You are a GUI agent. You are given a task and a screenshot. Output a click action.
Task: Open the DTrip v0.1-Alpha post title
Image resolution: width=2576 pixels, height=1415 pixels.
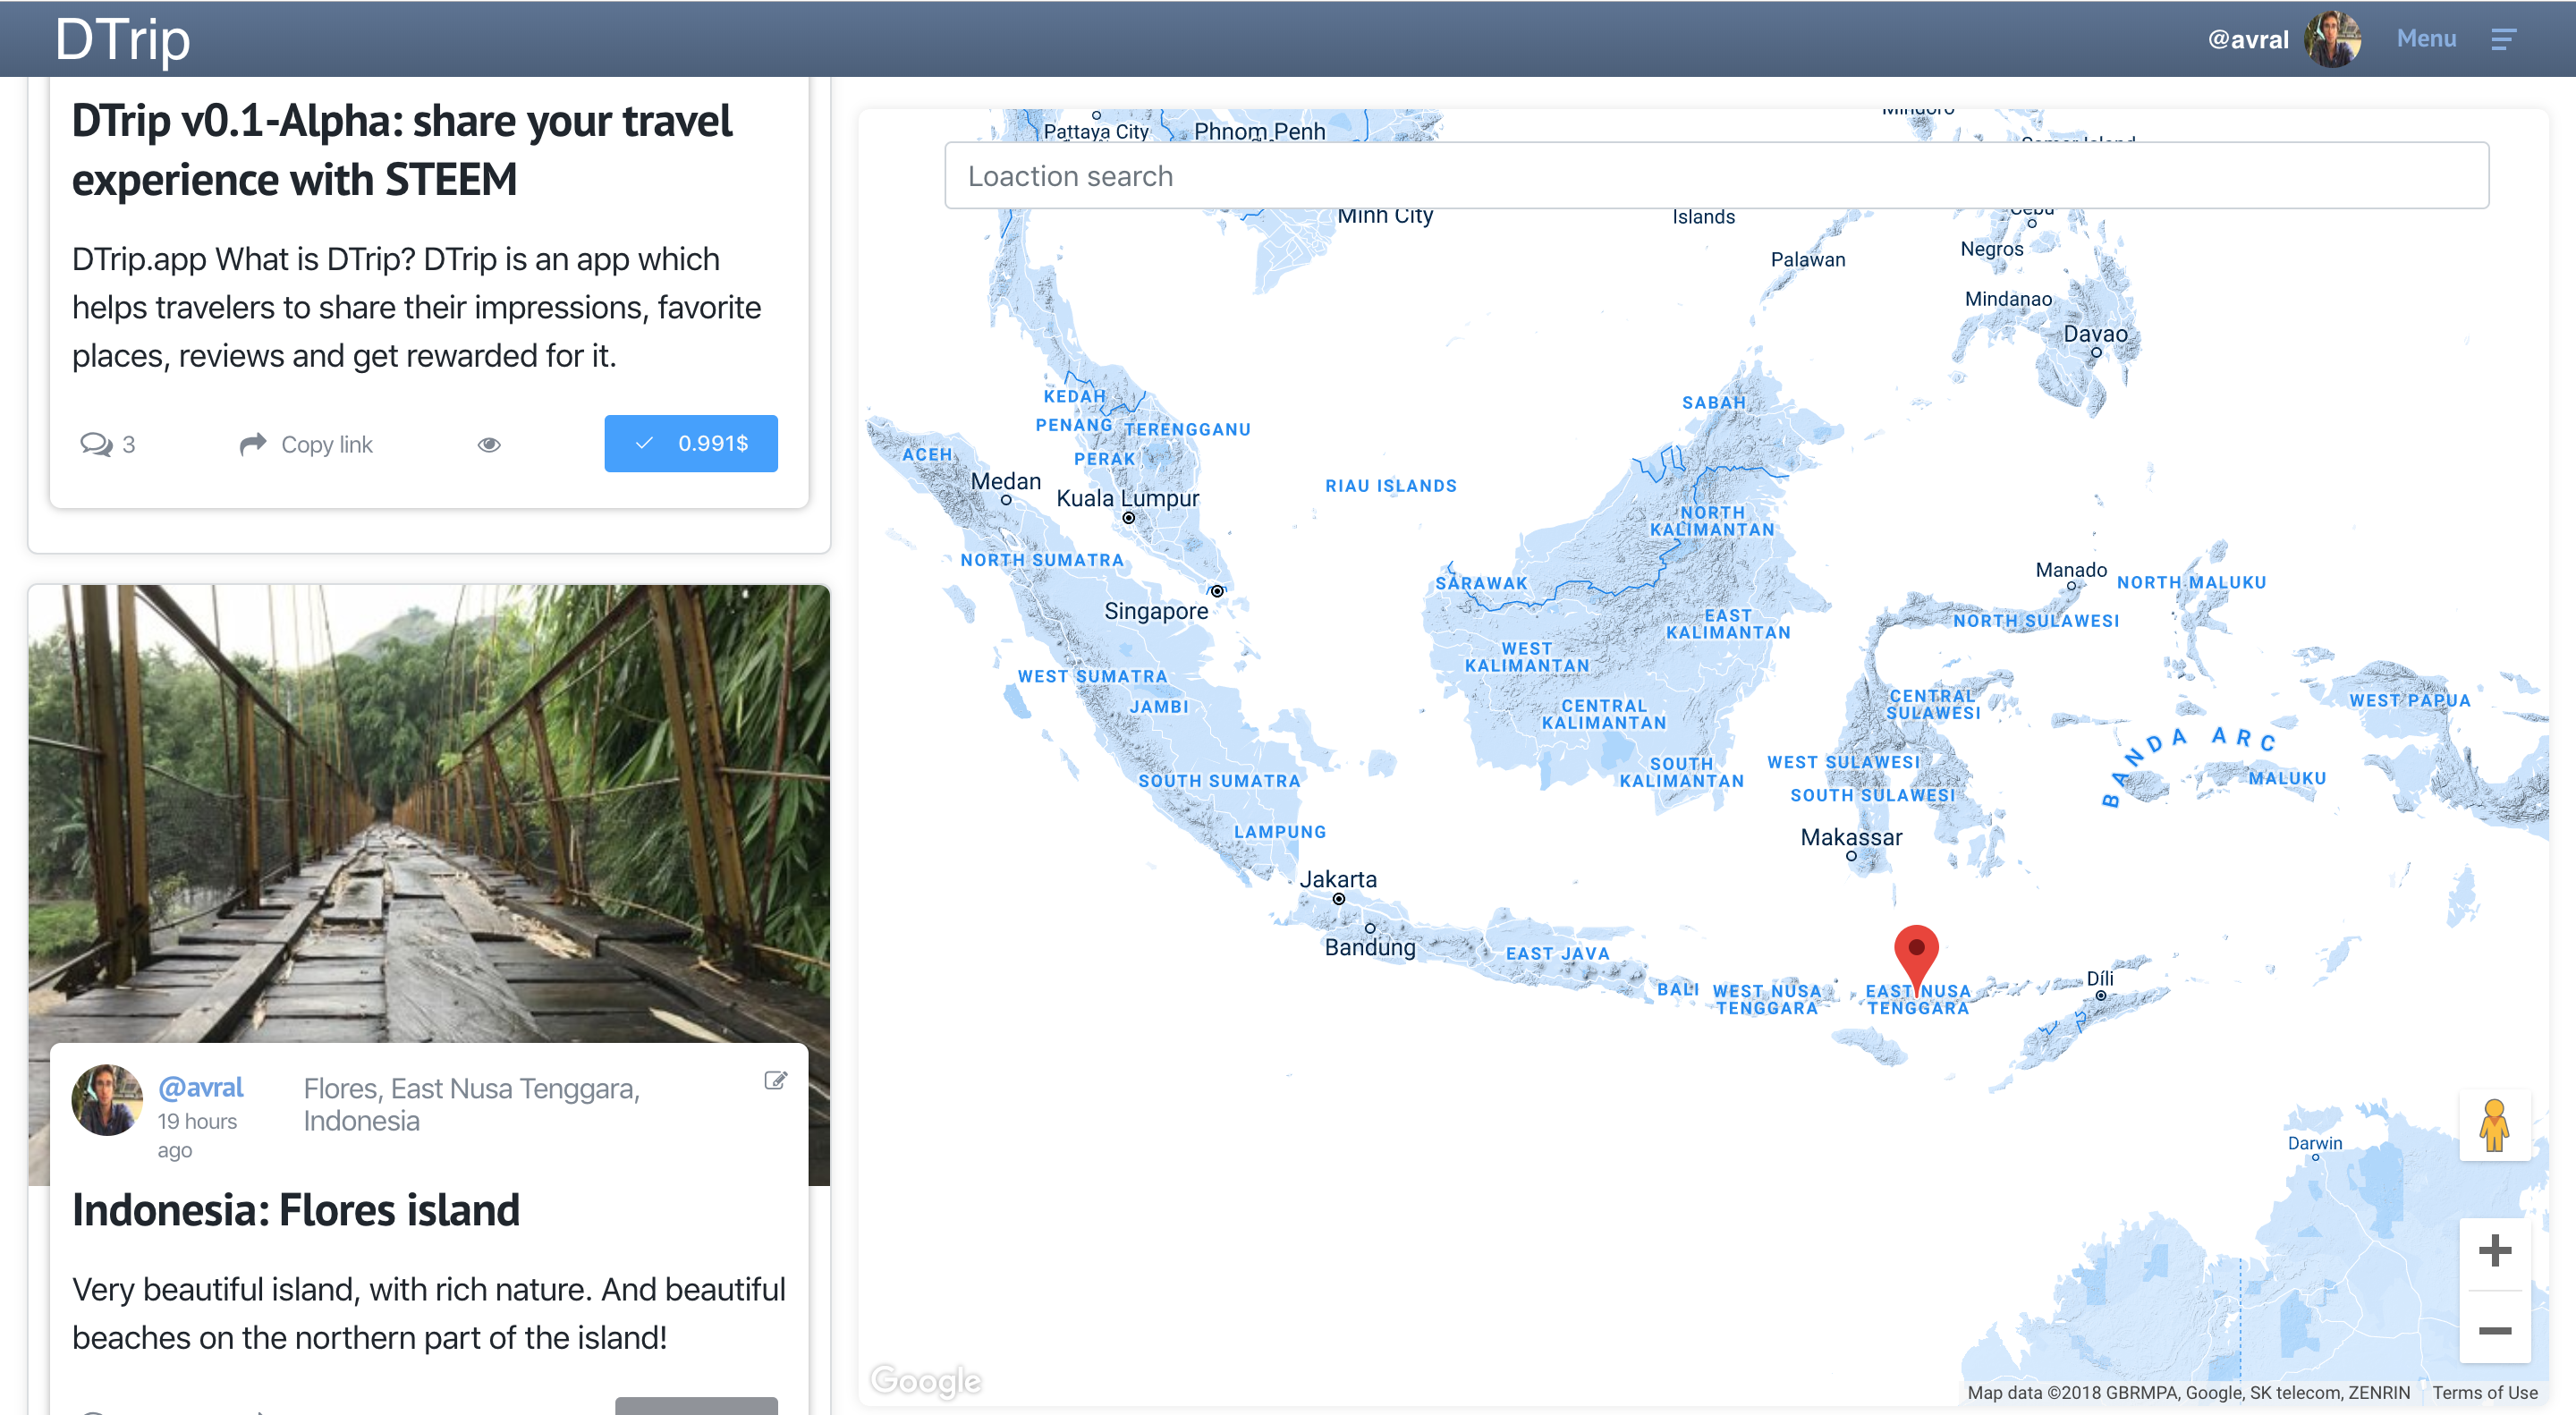402,150
